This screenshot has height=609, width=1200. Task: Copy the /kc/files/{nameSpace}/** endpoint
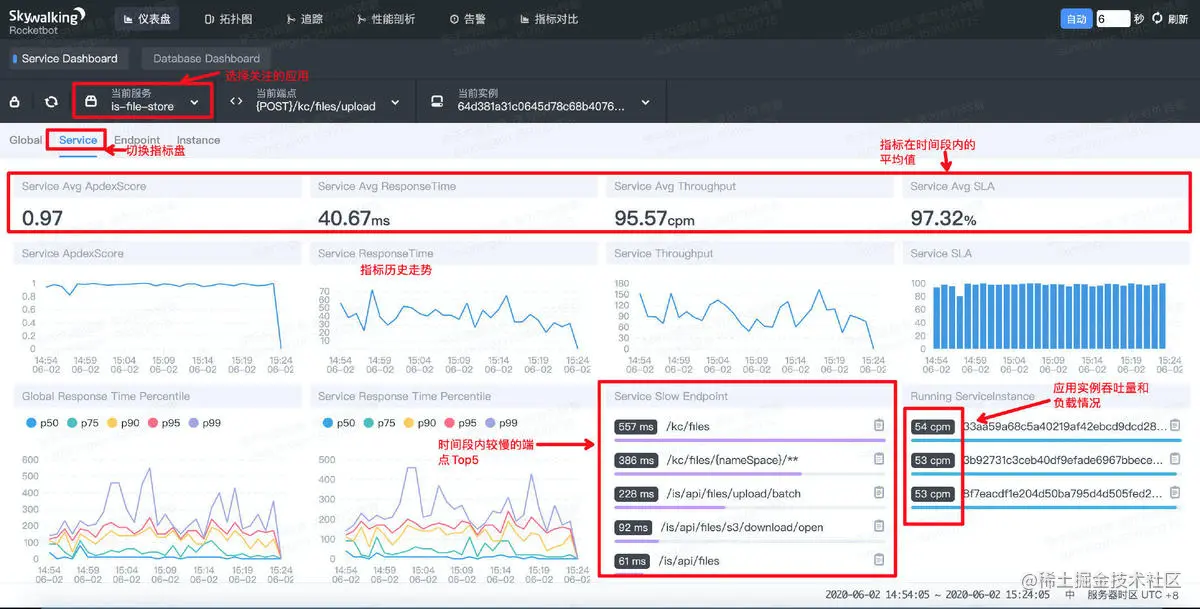pos(879,459)
